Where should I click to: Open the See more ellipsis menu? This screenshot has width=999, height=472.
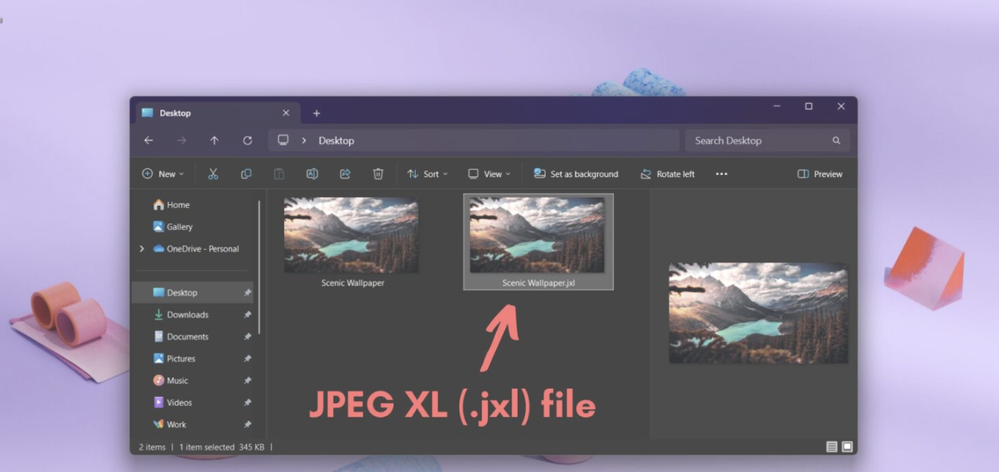[721, 174]
